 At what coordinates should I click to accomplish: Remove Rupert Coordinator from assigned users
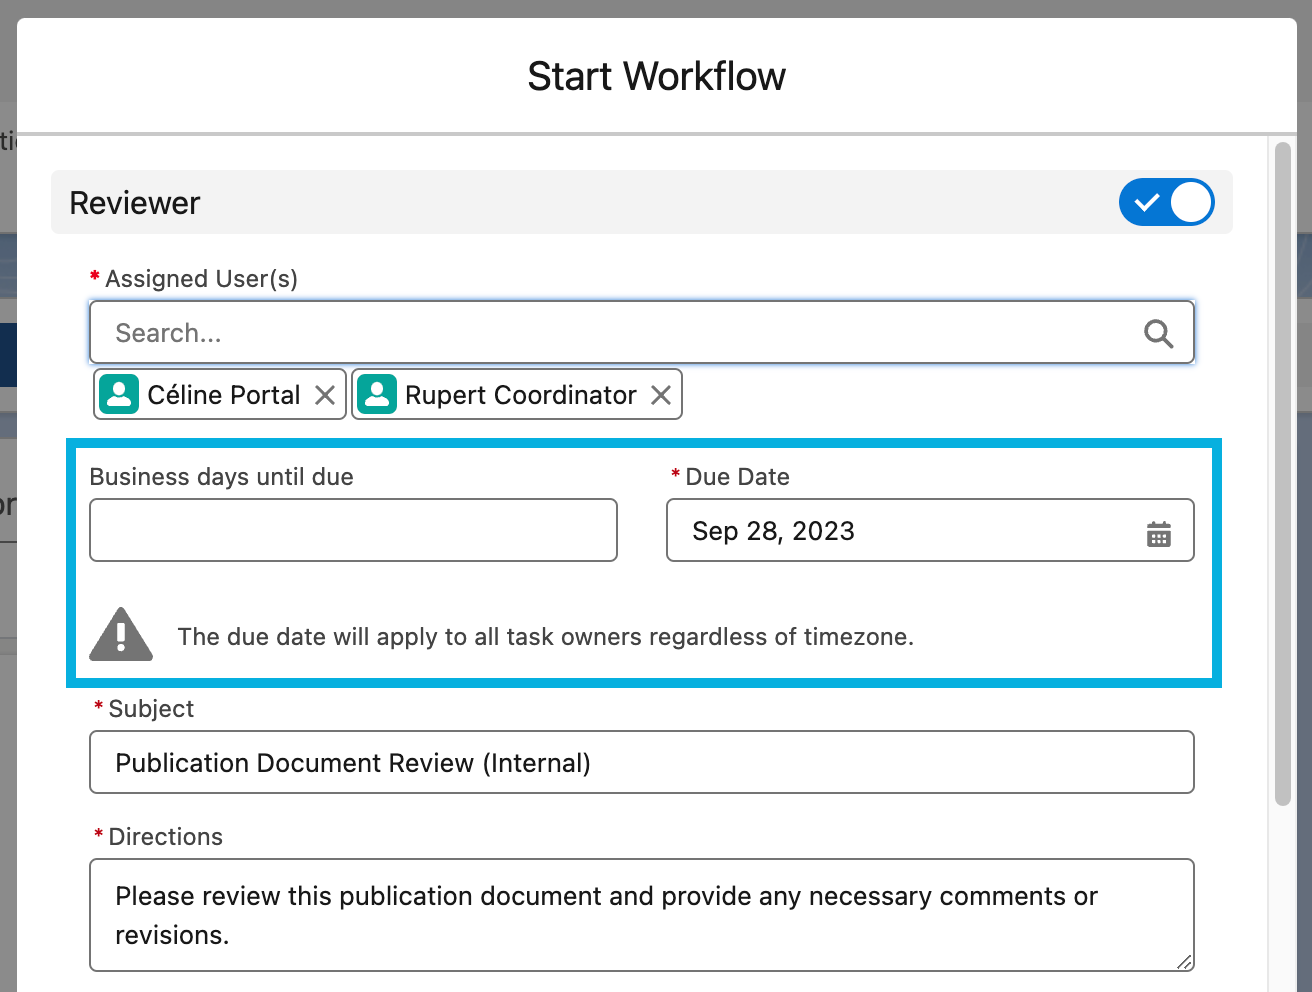pos(661,395)
